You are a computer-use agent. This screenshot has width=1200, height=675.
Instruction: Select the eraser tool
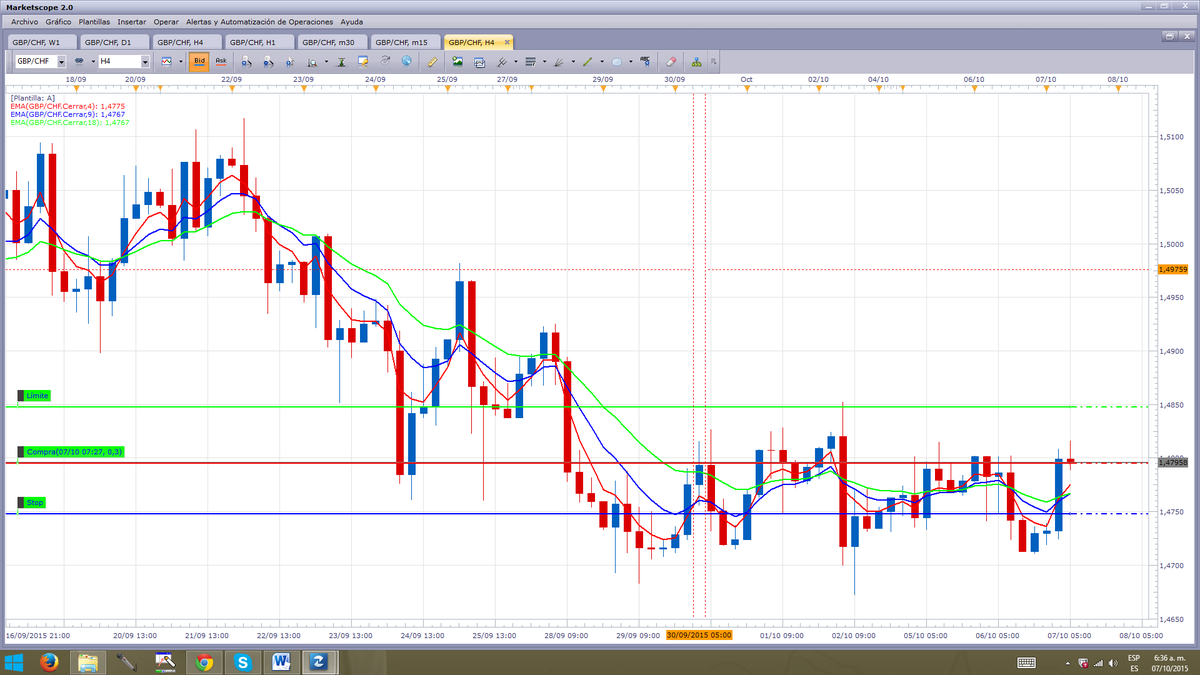click(x=671, y=61)
